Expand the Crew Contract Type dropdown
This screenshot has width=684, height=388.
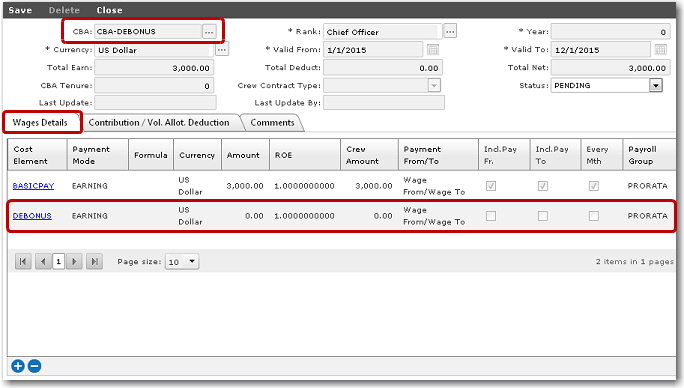point(434,86)
